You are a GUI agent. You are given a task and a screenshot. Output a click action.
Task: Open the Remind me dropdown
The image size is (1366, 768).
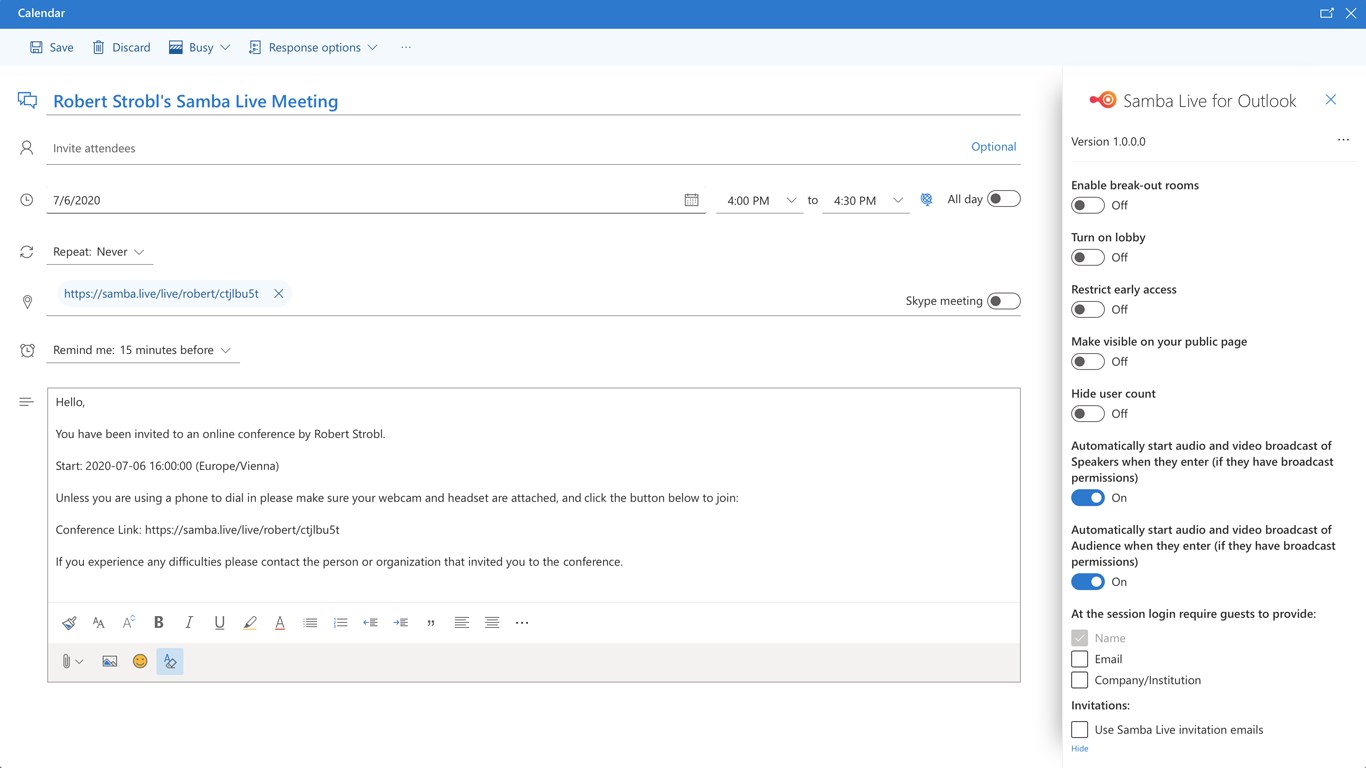tap(142, 350)
